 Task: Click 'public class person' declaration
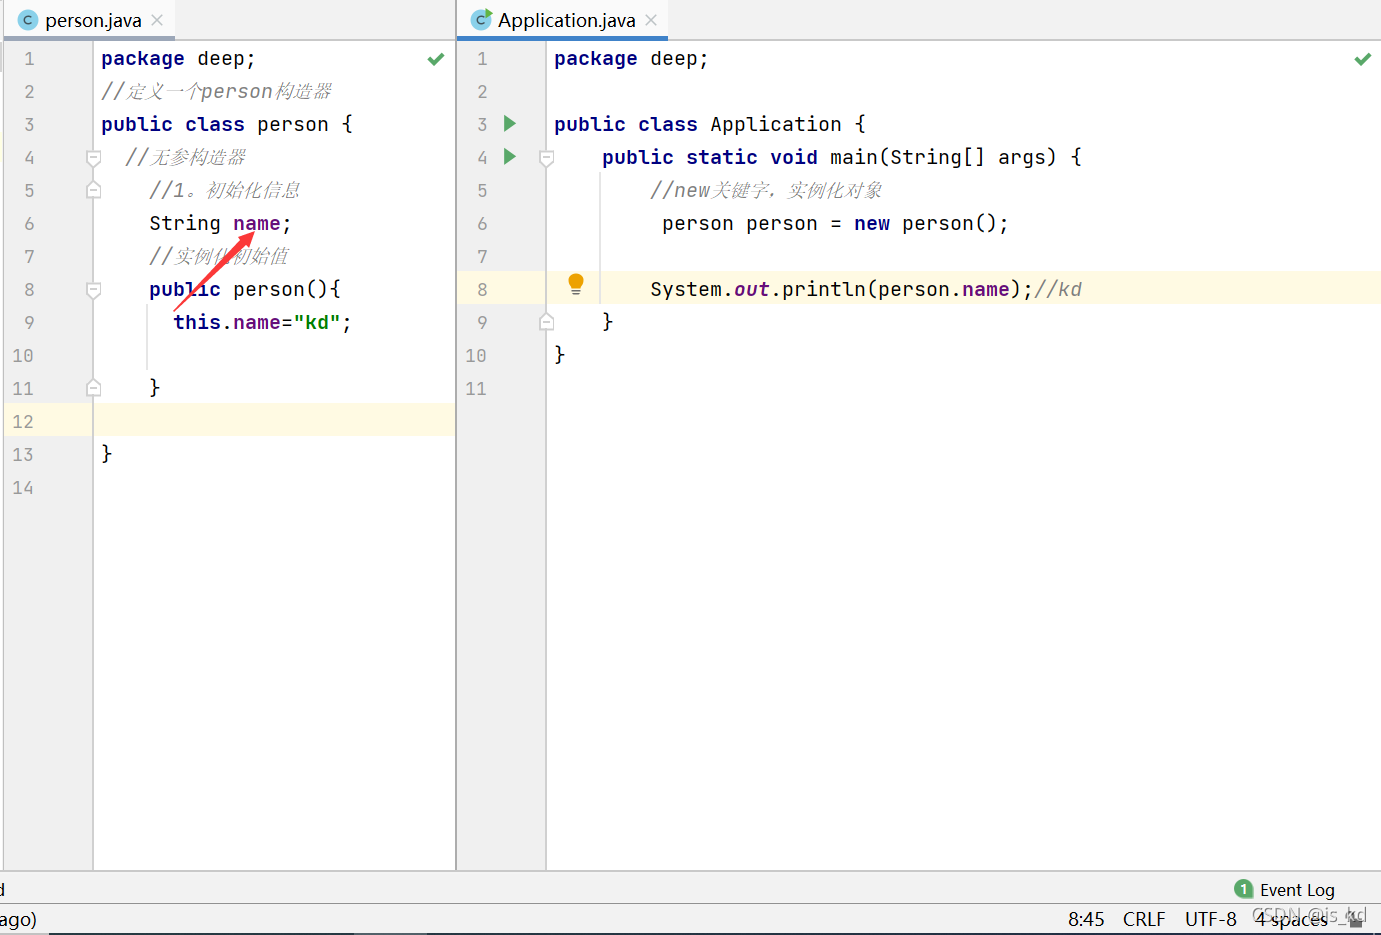(215, 124)
